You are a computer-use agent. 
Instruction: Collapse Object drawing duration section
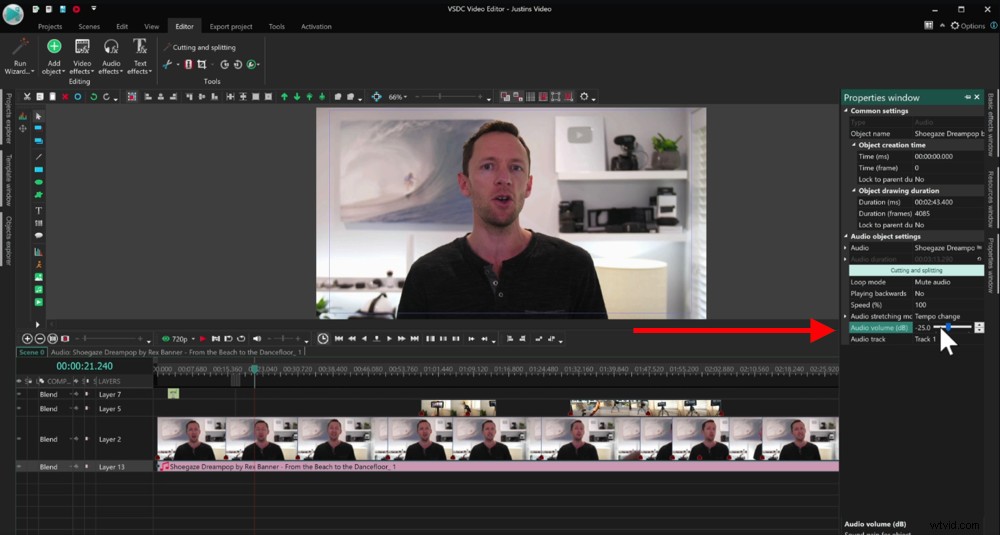854,191
